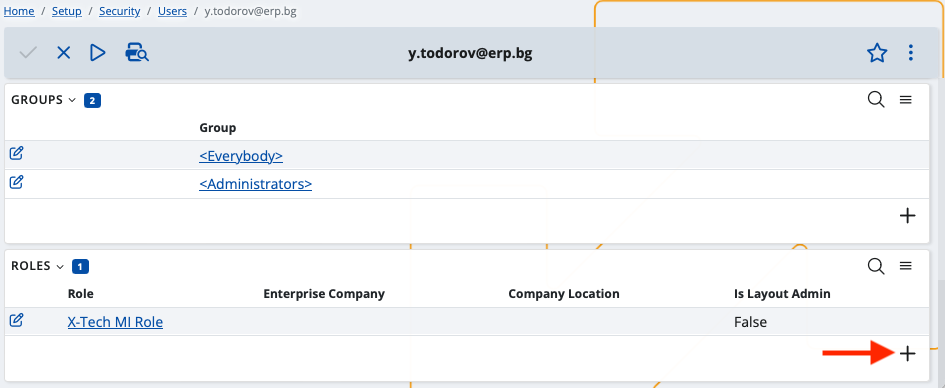Open the three-dot more options menu
Screen dimensions: 945x388
pyautogui.click(x=911, y=53)
